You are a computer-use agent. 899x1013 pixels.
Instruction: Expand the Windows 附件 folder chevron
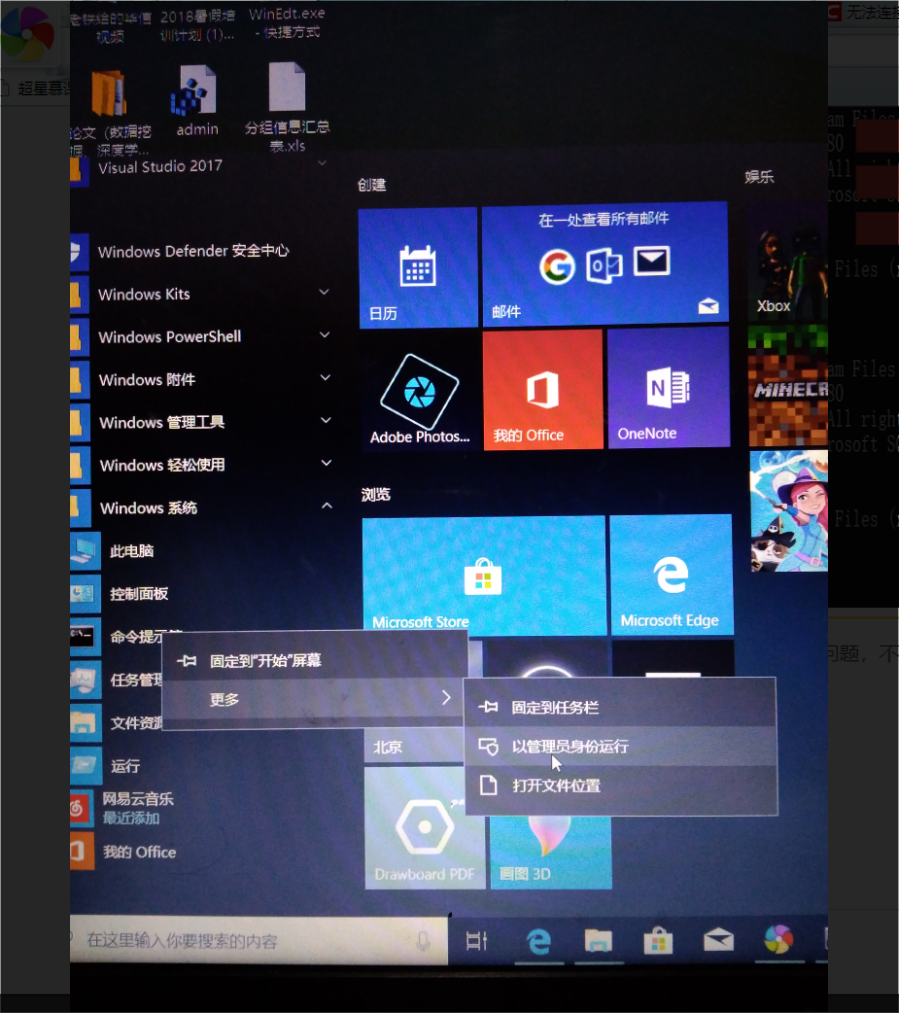click(326, 377)
